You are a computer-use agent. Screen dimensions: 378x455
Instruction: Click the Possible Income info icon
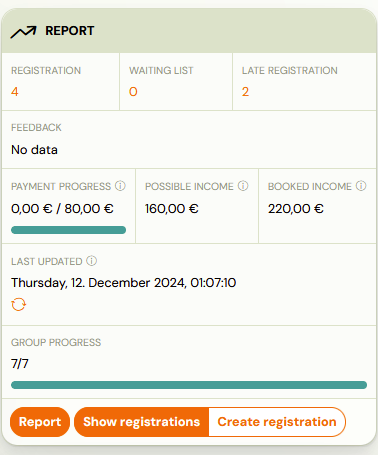tap(243, 186)
